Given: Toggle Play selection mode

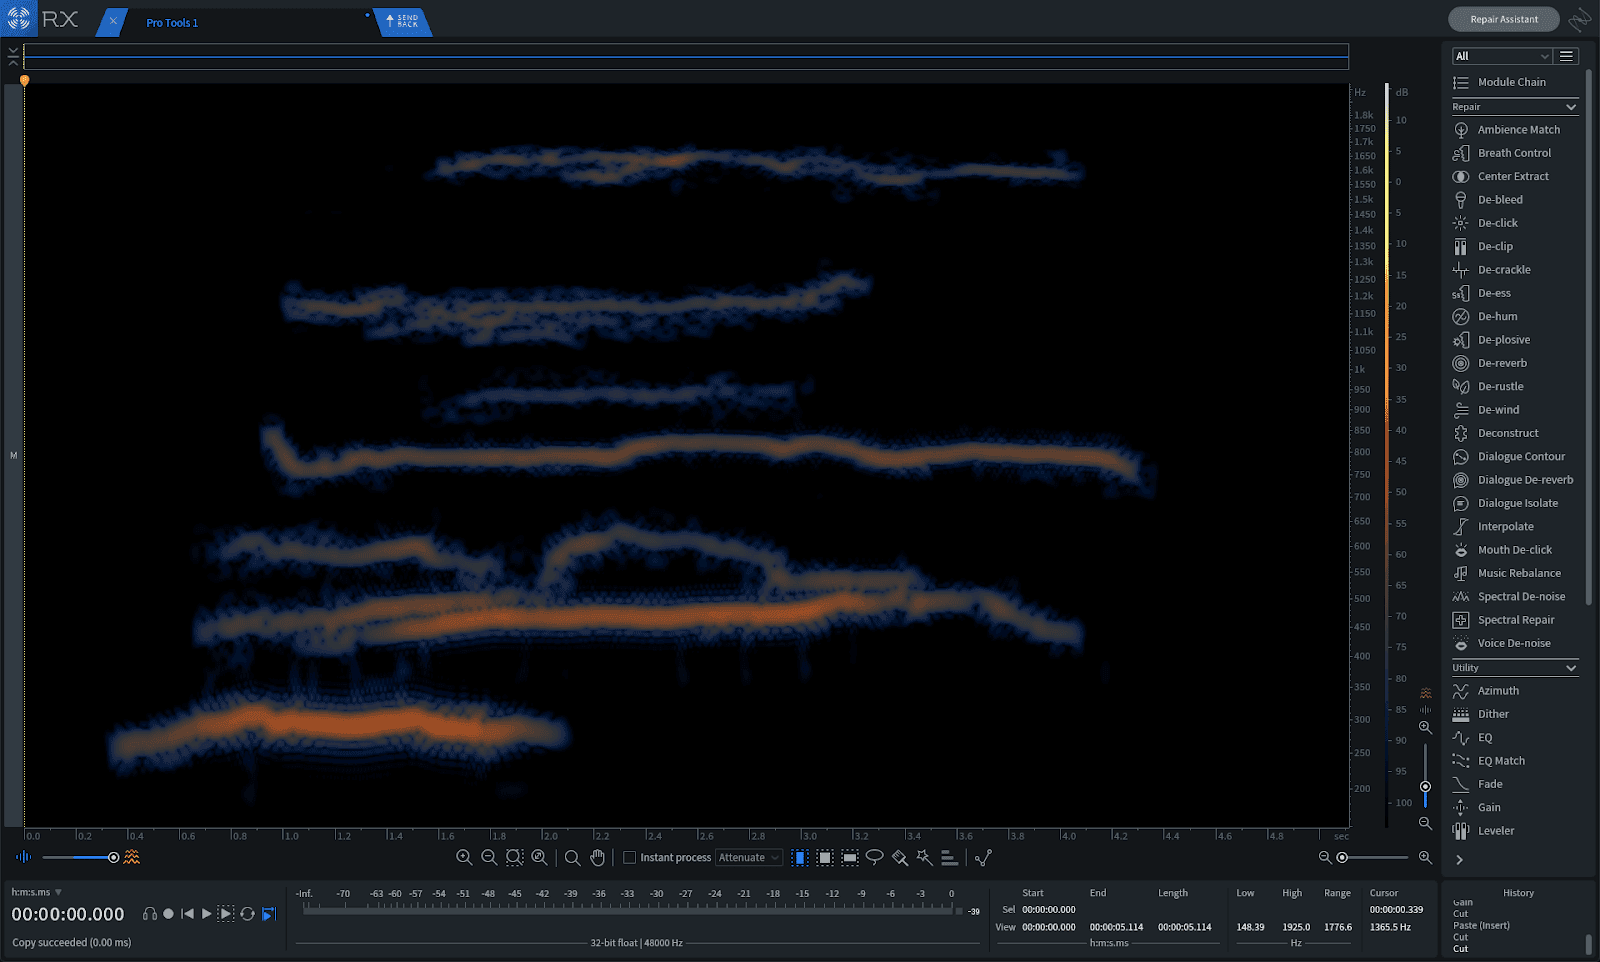Looking at the screenshot, I should tap(226, 914).
